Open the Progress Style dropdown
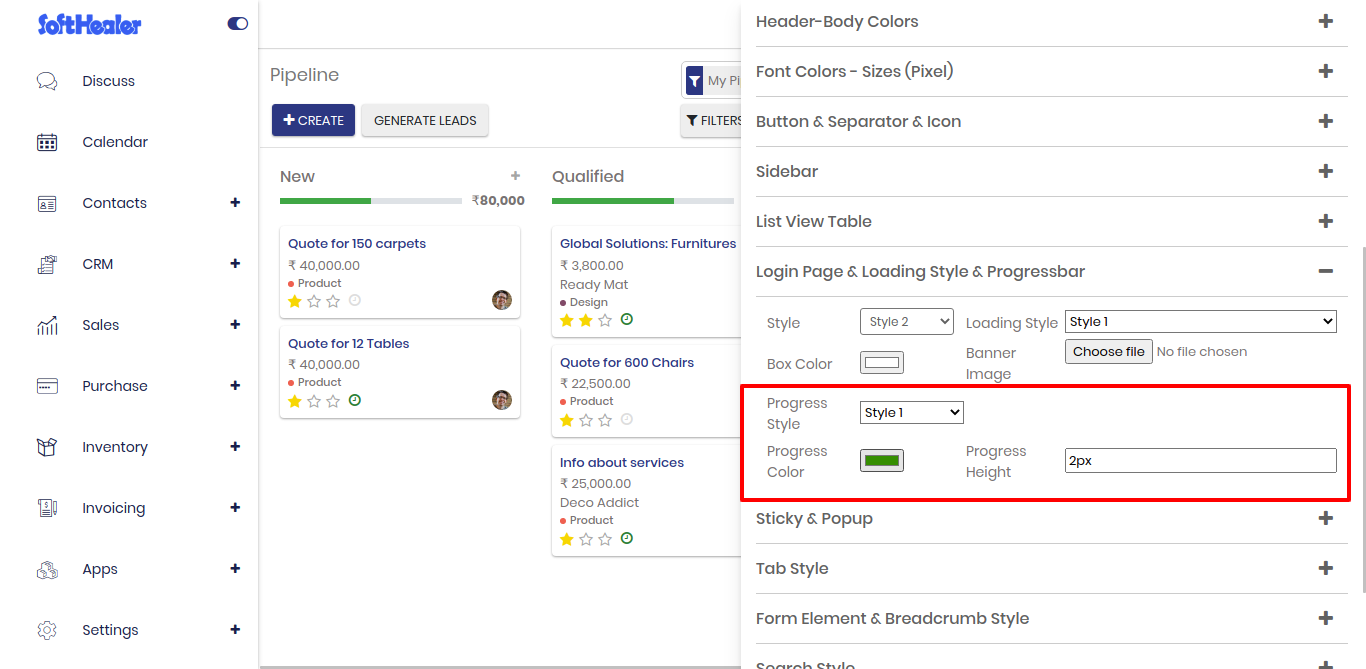The height and width of the screenshot is (669, 1366). tap(912, 412)
